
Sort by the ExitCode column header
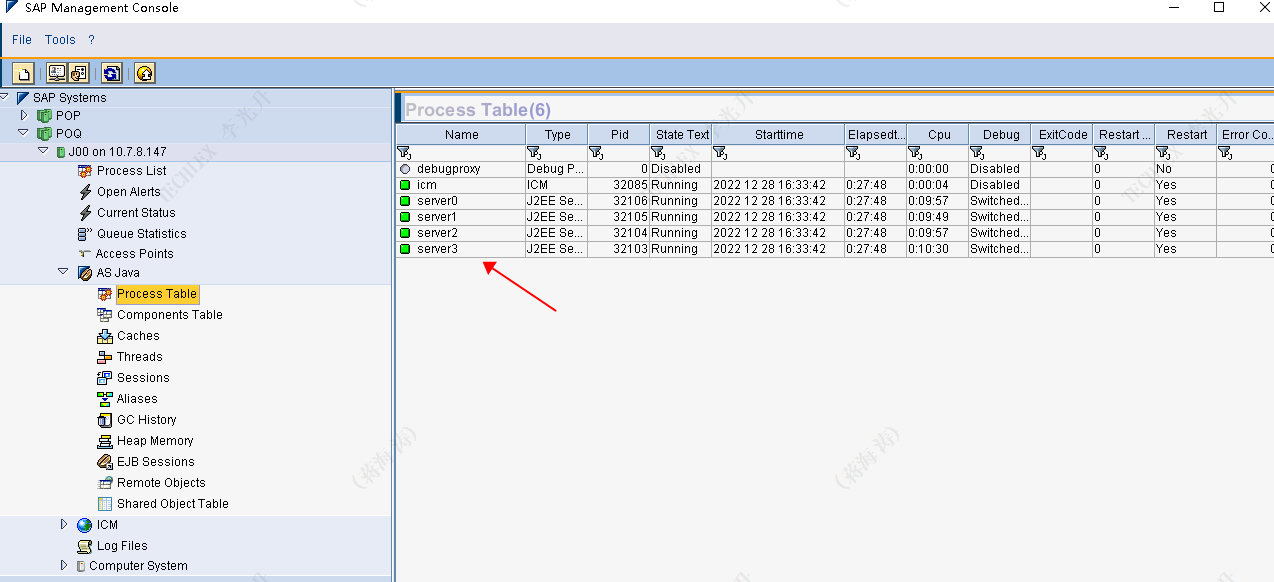1062,135
